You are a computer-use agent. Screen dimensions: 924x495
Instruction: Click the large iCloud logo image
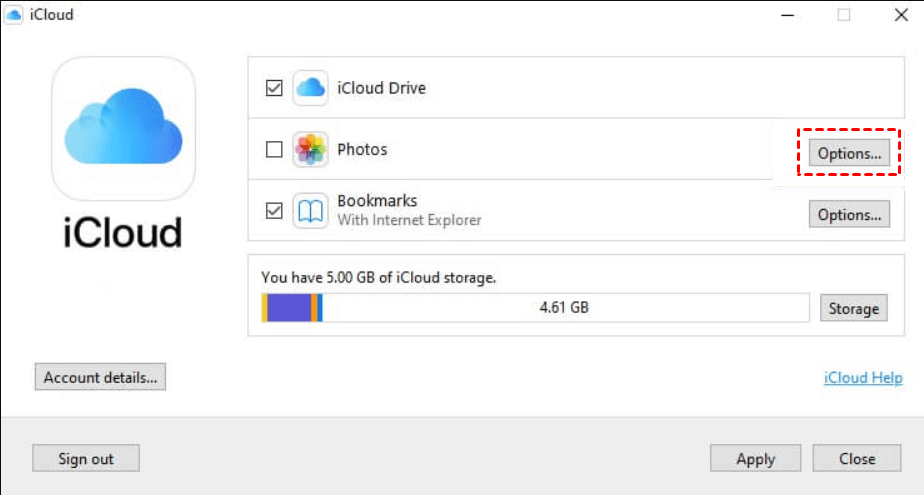(x=123, y=127)
